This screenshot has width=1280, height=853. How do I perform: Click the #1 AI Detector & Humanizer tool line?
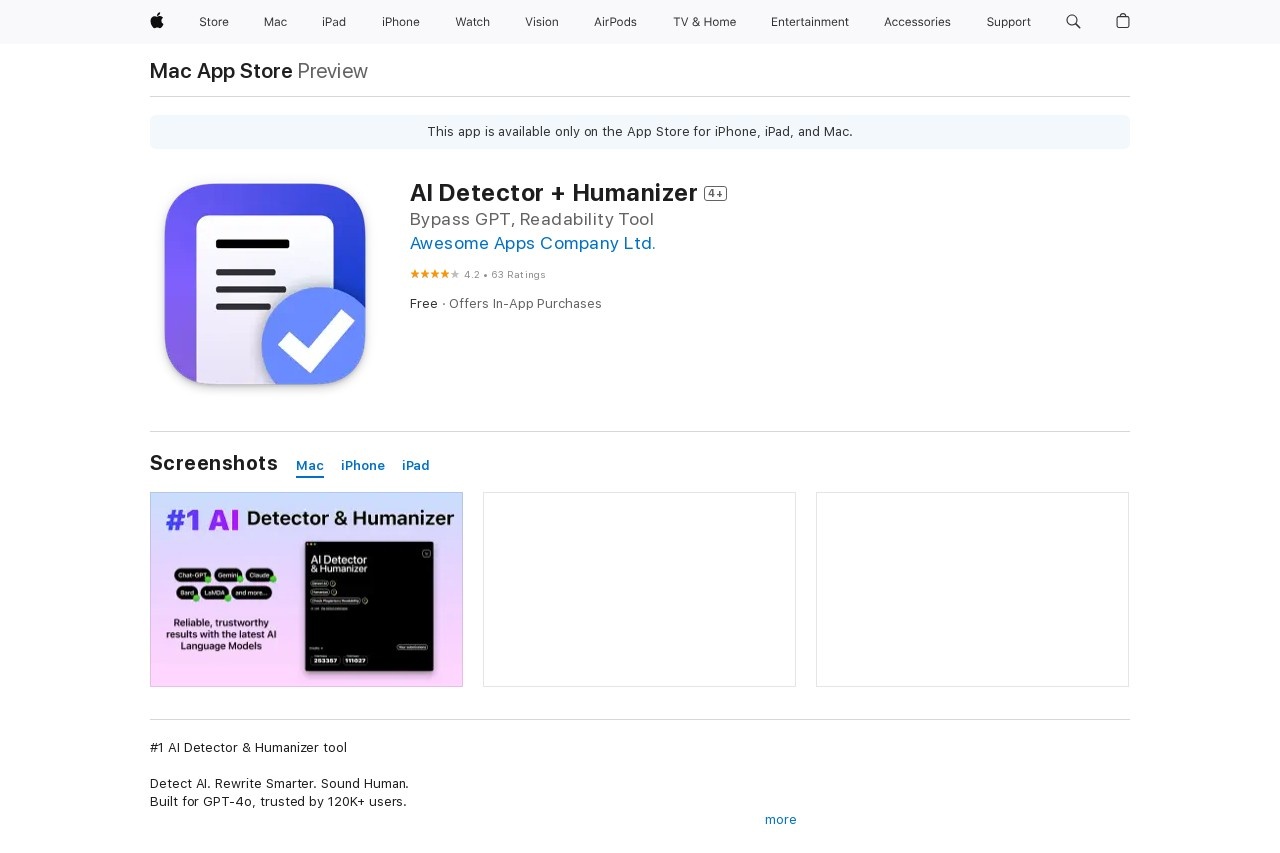click(249, 748)
